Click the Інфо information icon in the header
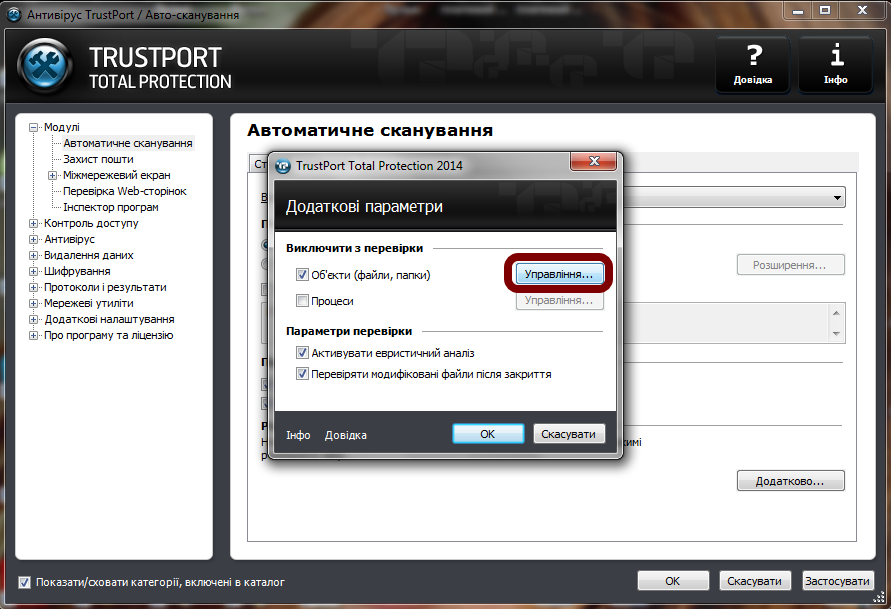The width and height of the screenshot is (891, 609). click(x=835, y=64)
